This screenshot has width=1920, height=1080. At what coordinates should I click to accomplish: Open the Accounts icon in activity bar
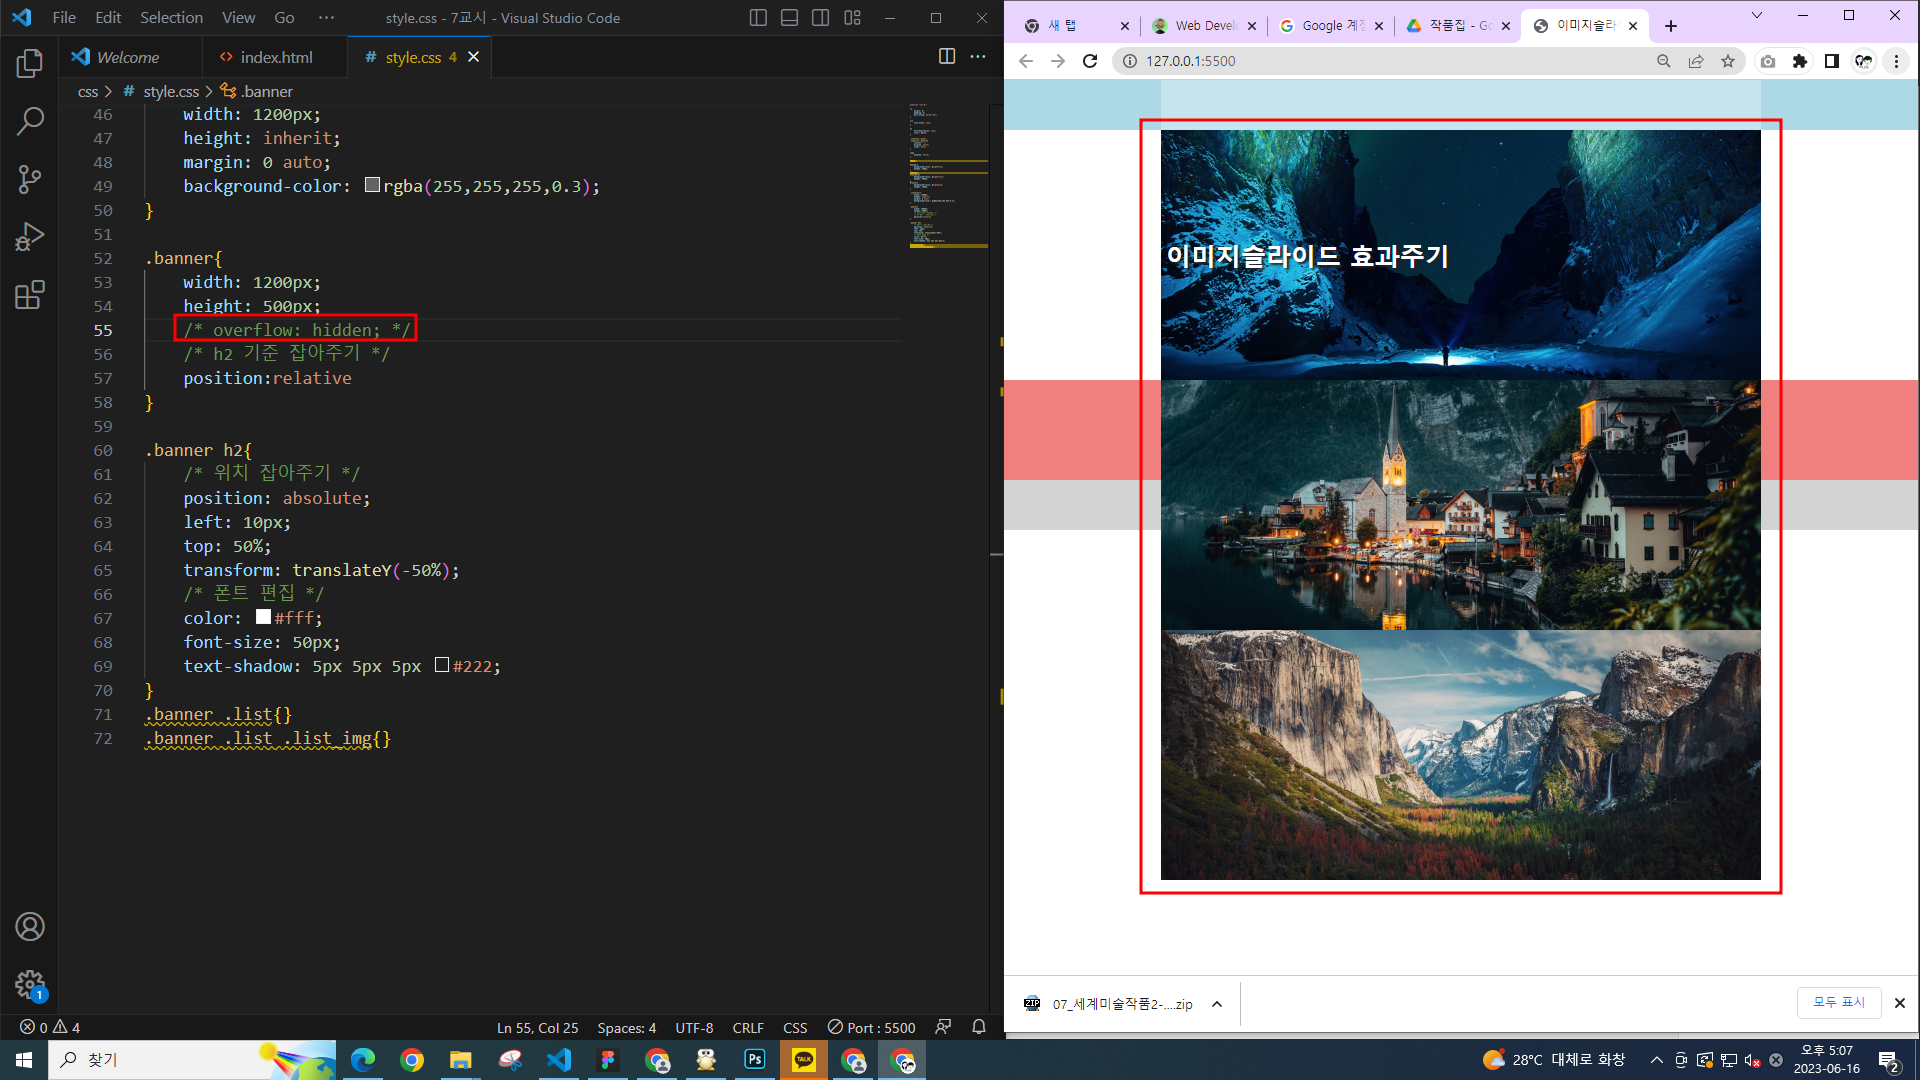point(30,927)
